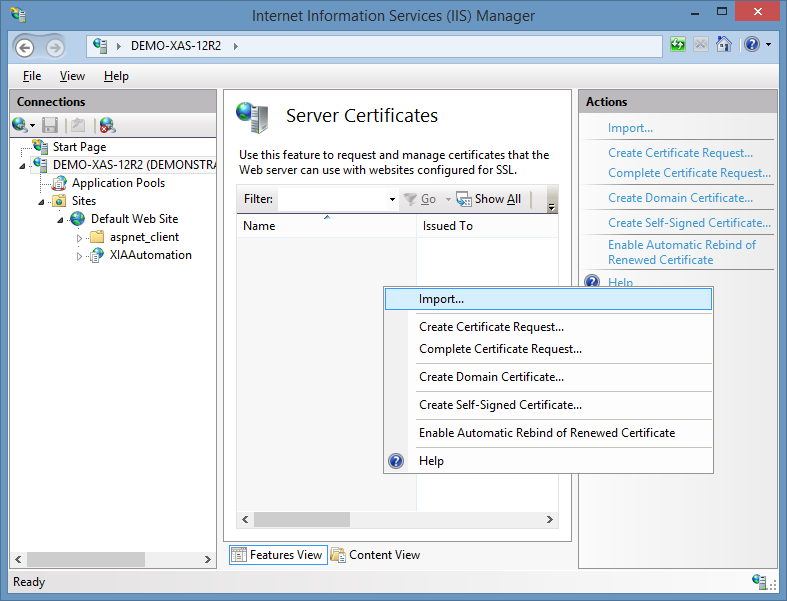
Task: Click the horizontal scrollbar under certificate list
Action: tap(398, 520)
